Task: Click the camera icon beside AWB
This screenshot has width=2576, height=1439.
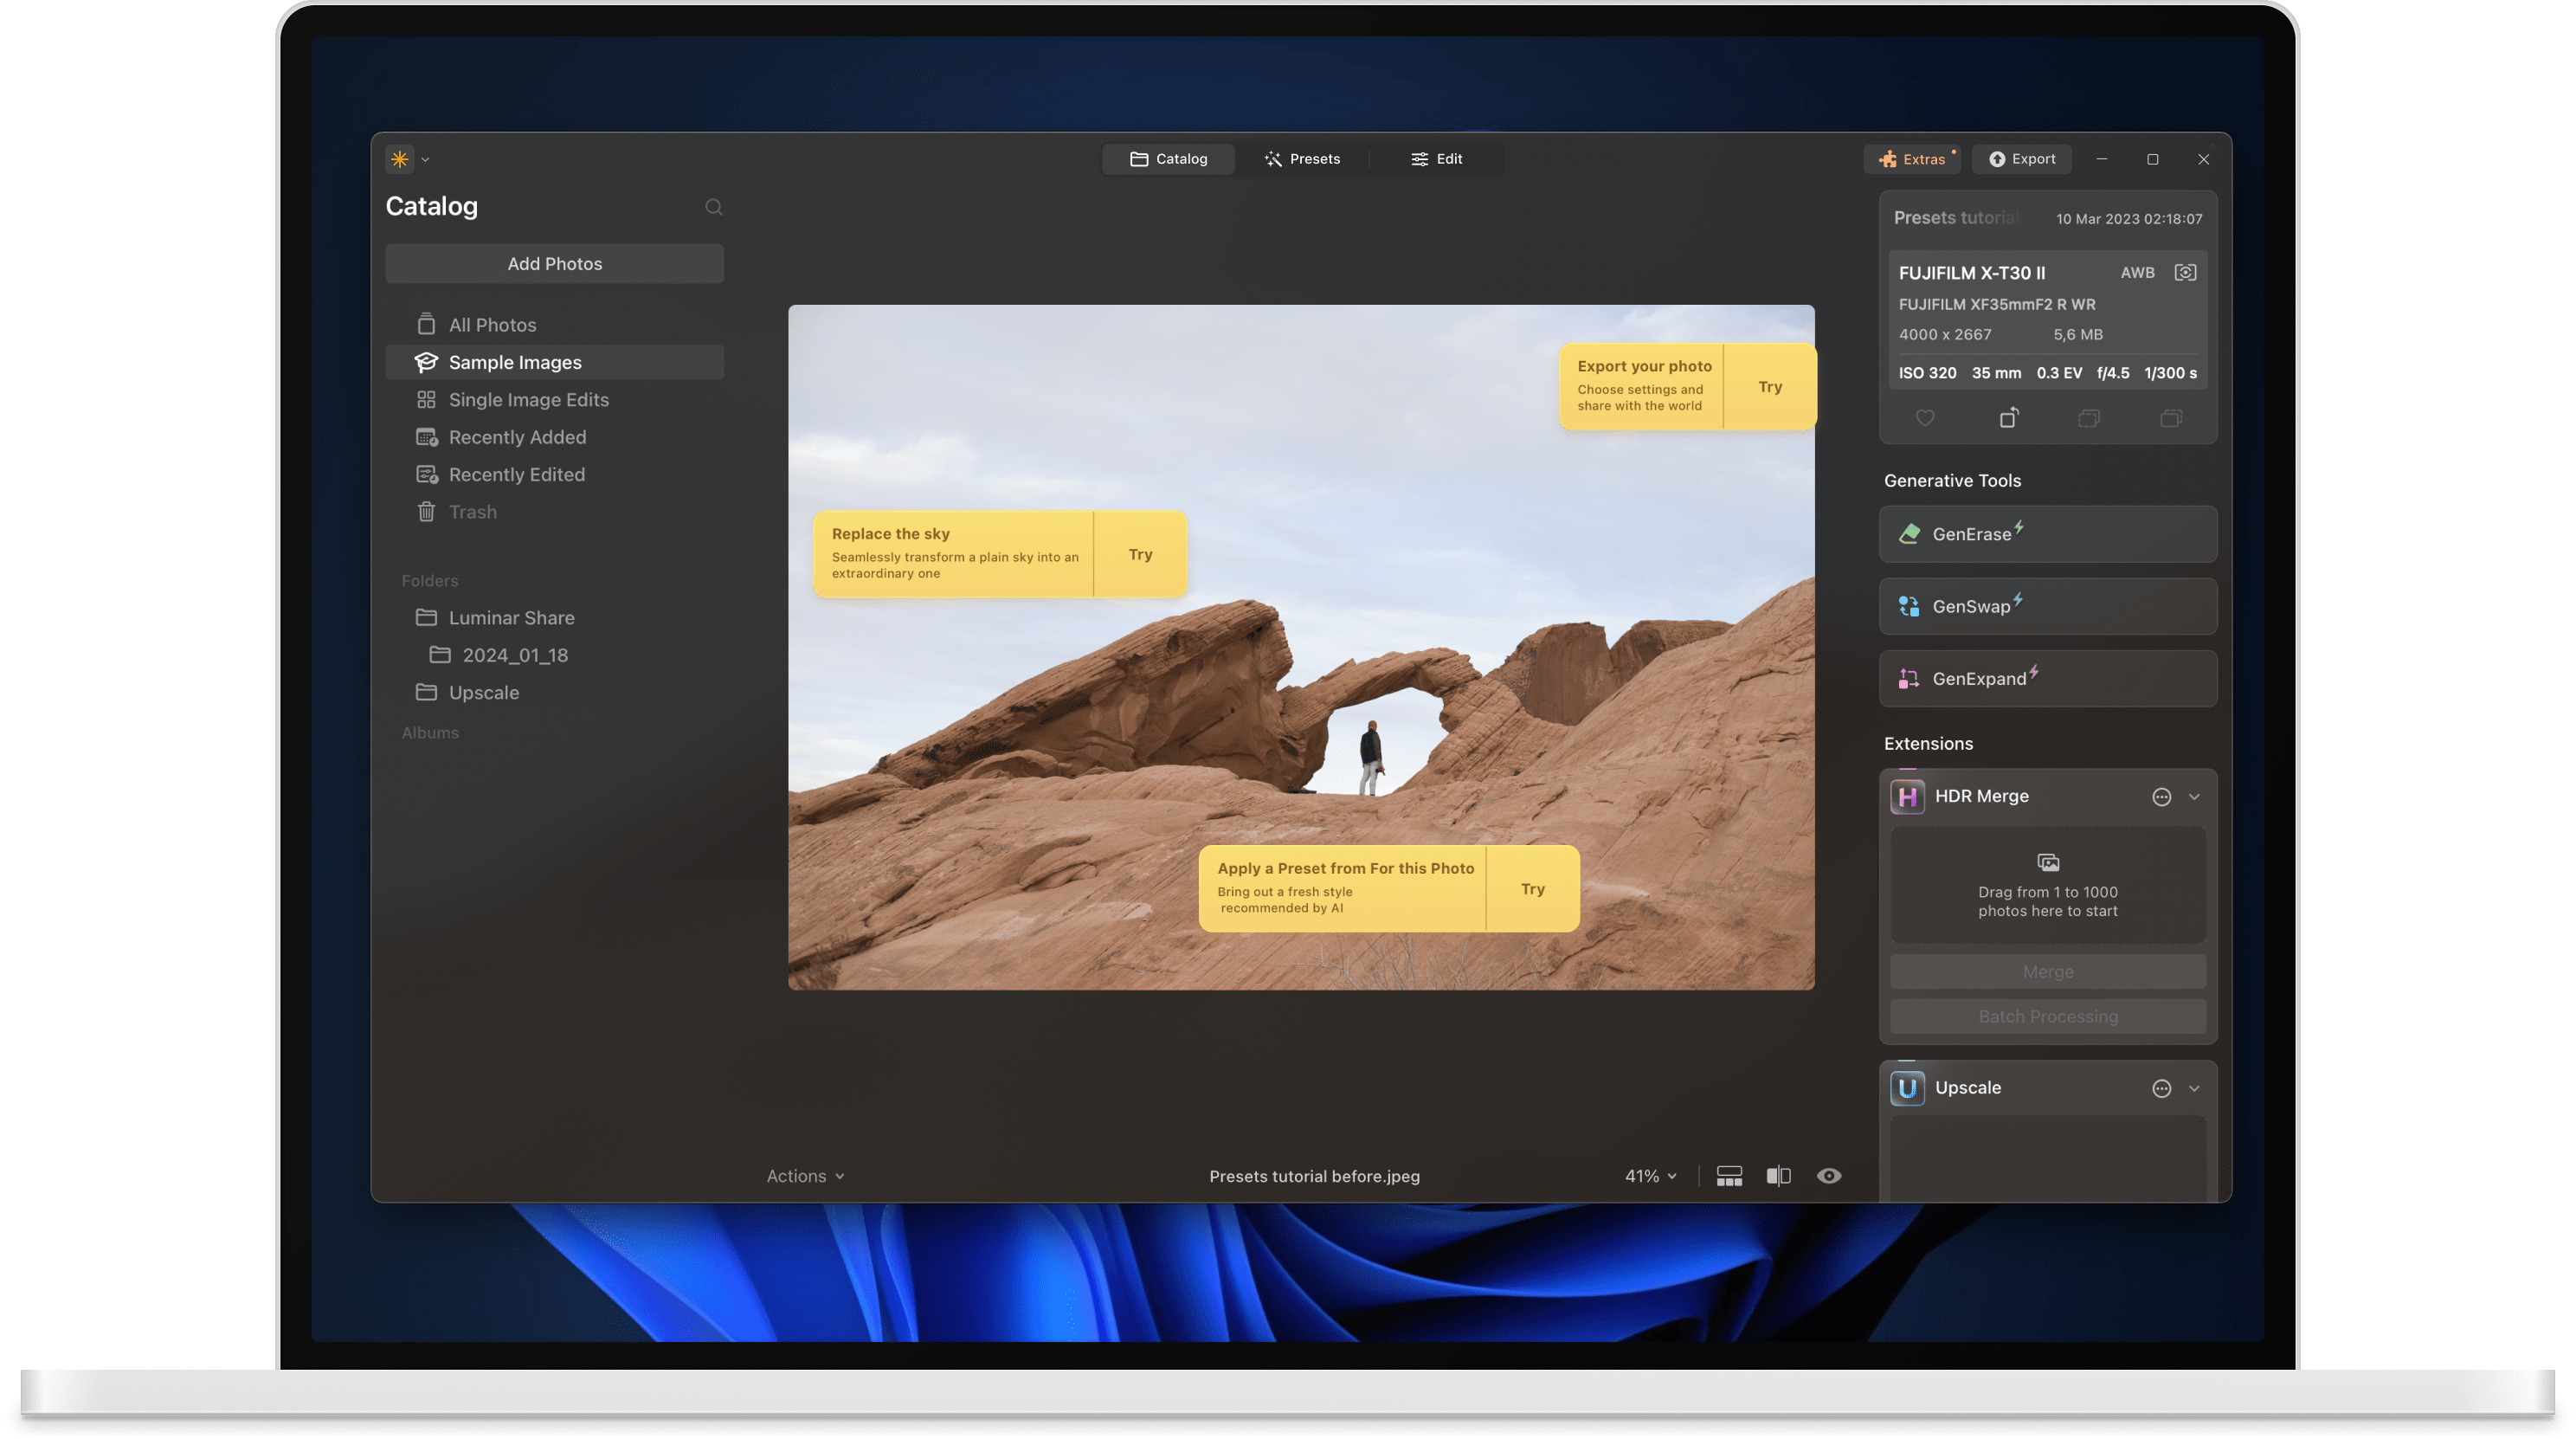Action: pos(2185,271)
